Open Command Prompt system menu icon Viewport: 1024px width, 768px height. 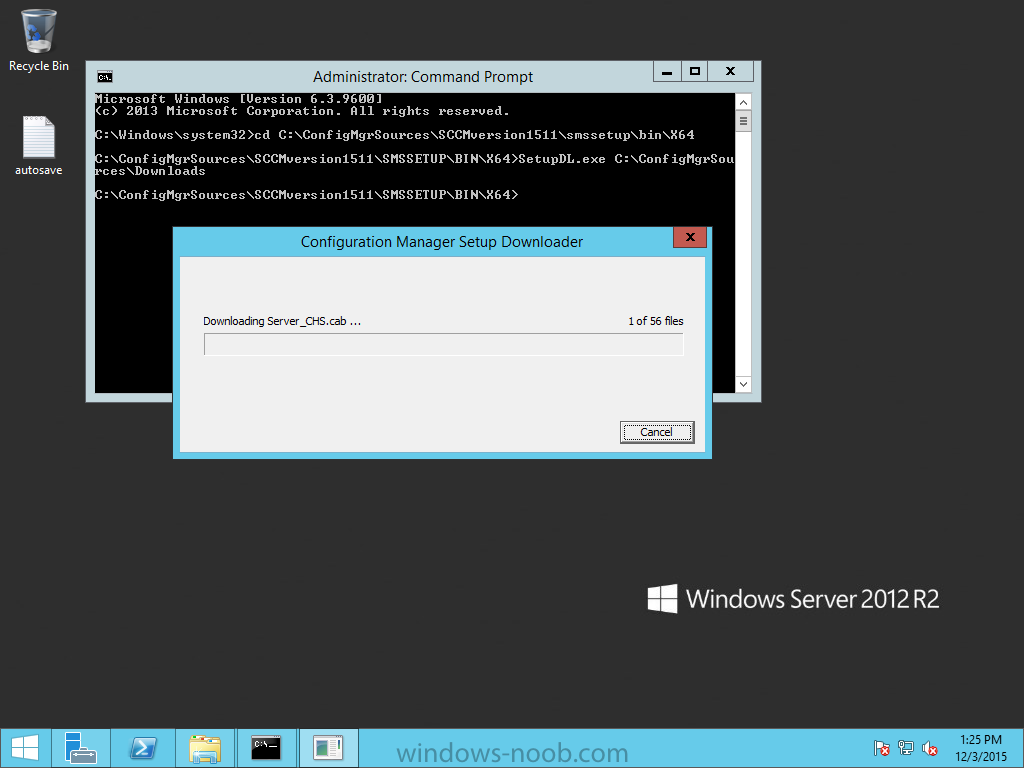[104, 77]
